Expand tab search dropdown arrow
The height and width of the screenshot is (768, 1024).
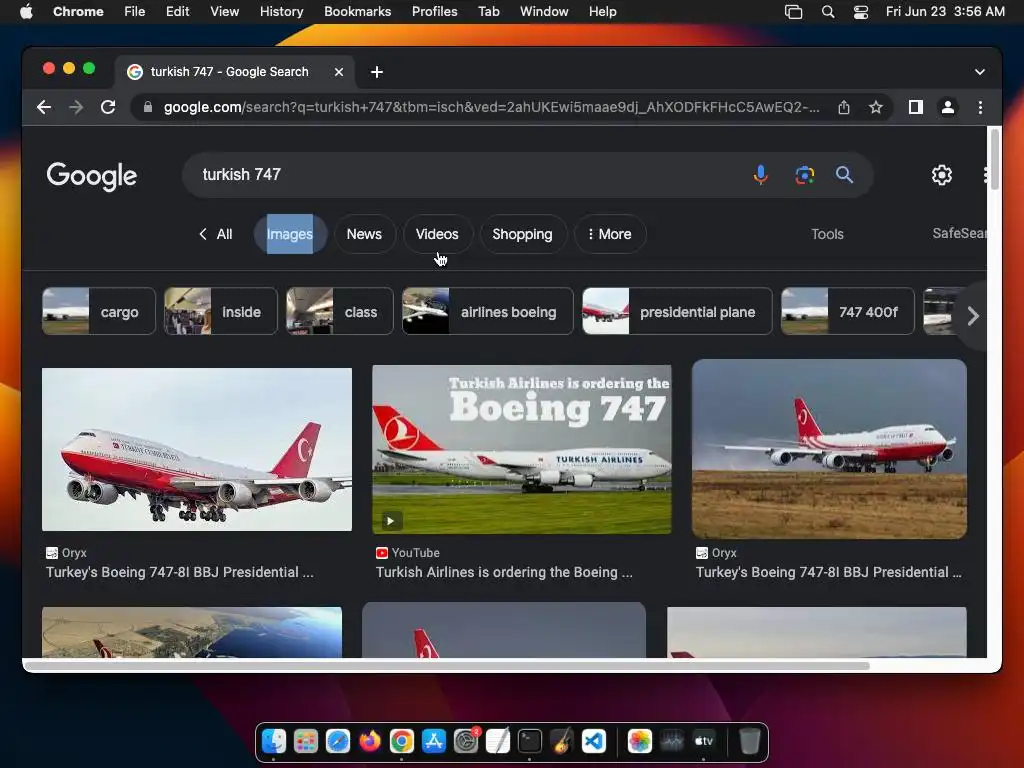tap(980, 72)
